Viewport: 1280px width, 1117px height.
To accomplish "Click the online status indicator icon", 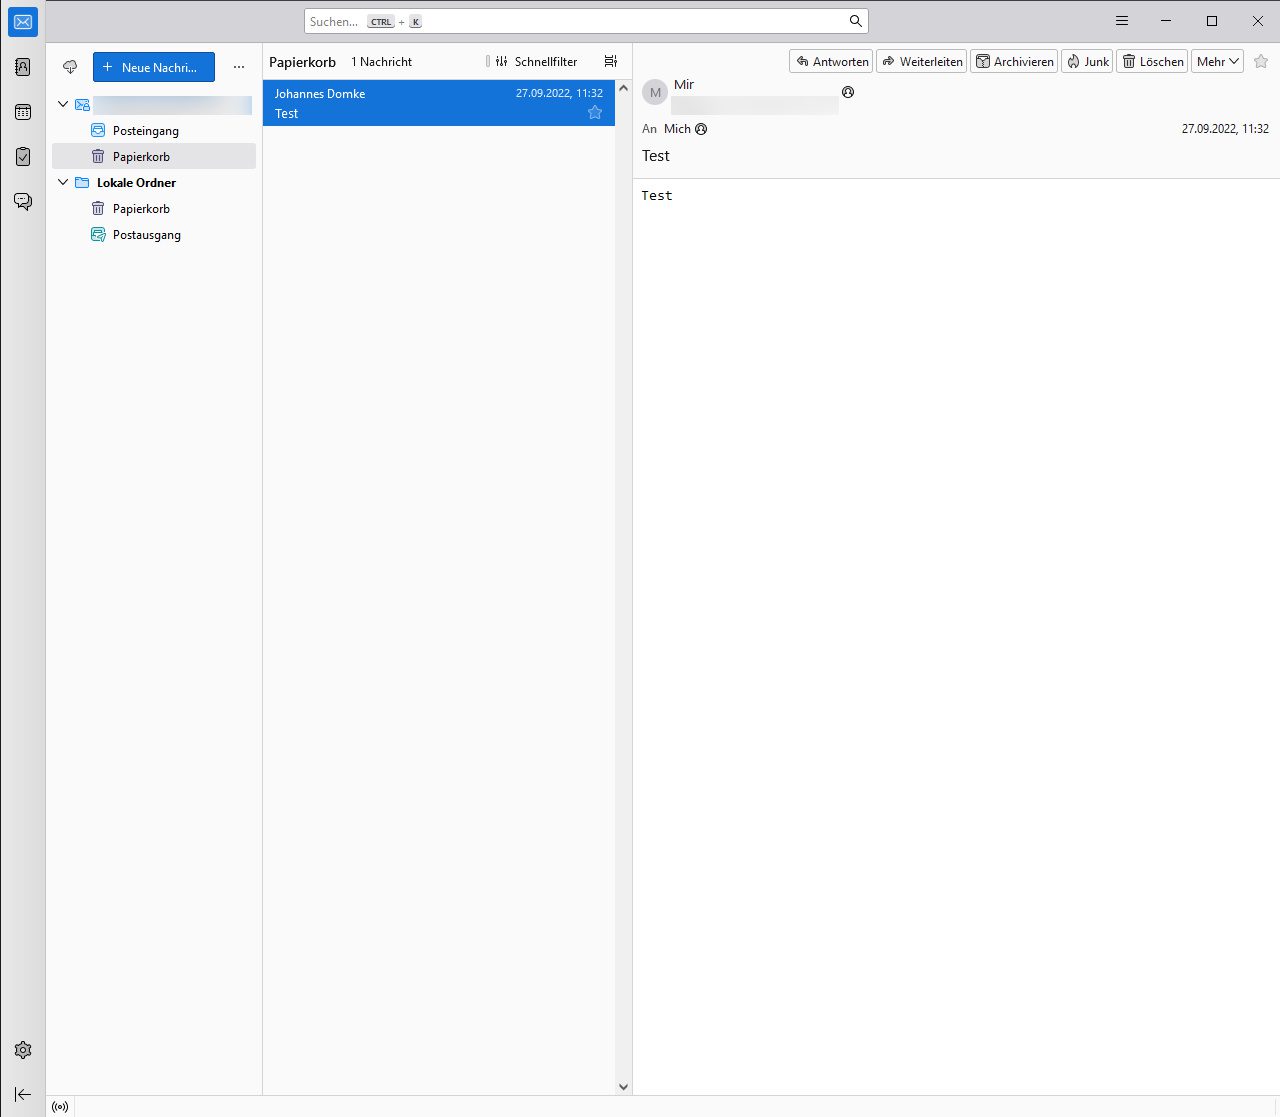I will click(60, 1107).
